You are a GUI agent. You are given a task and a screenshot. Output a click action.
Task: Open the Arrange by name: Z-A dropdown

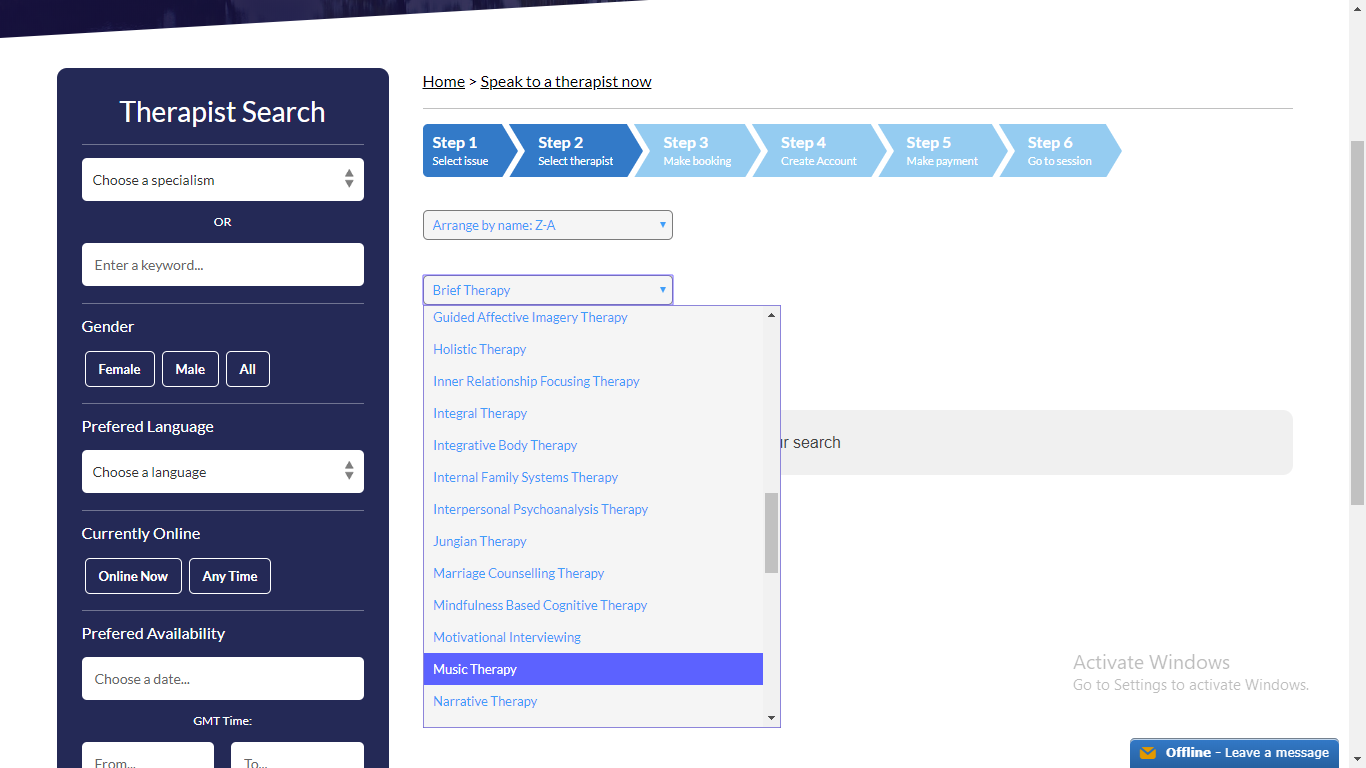547,225
